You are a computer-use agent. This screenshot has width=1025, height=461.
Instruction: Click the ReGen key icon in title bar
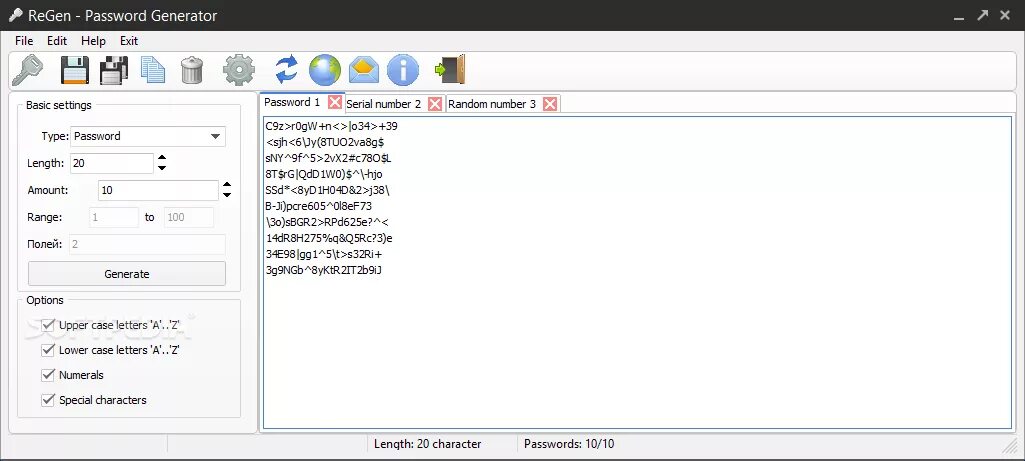point(16,15)
